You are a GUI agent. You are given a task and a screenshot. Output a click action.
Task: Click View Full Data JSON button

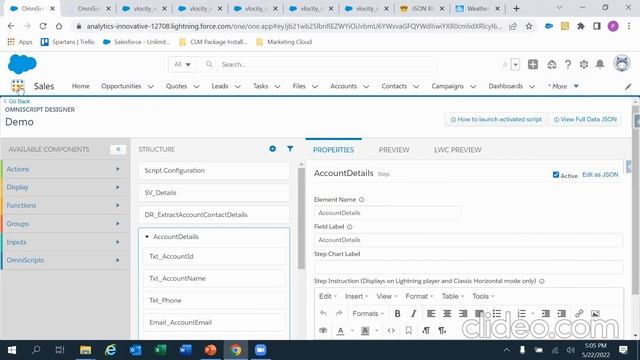585,120
